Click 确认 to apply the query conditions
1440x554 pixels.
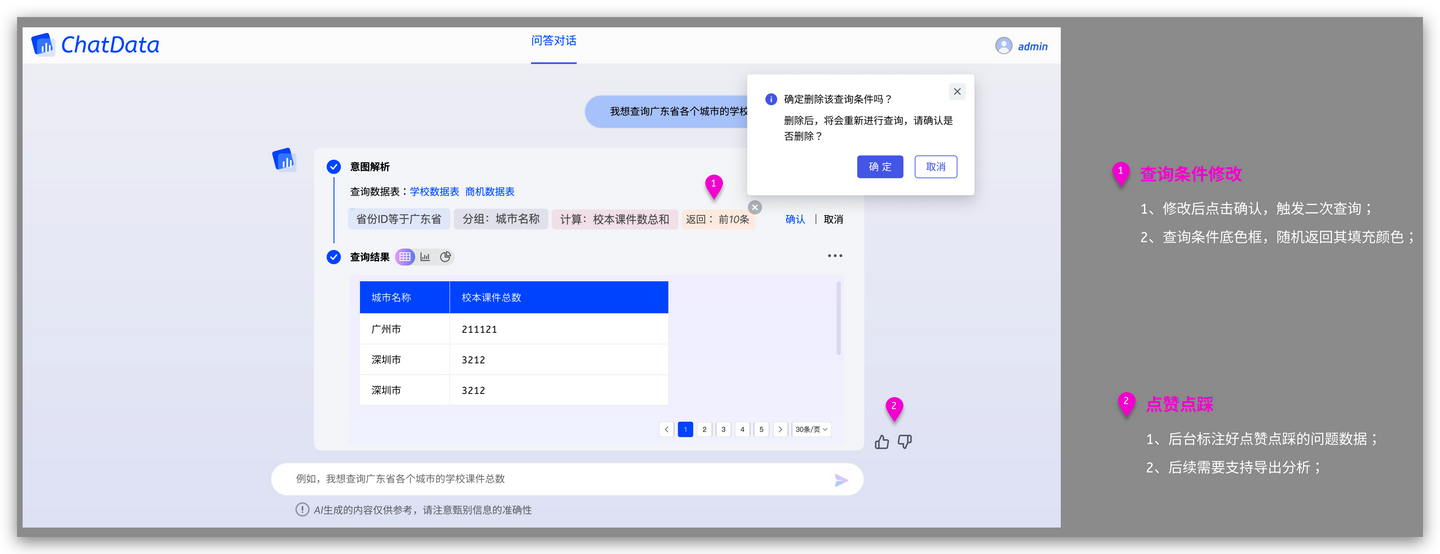pos(795,219)
